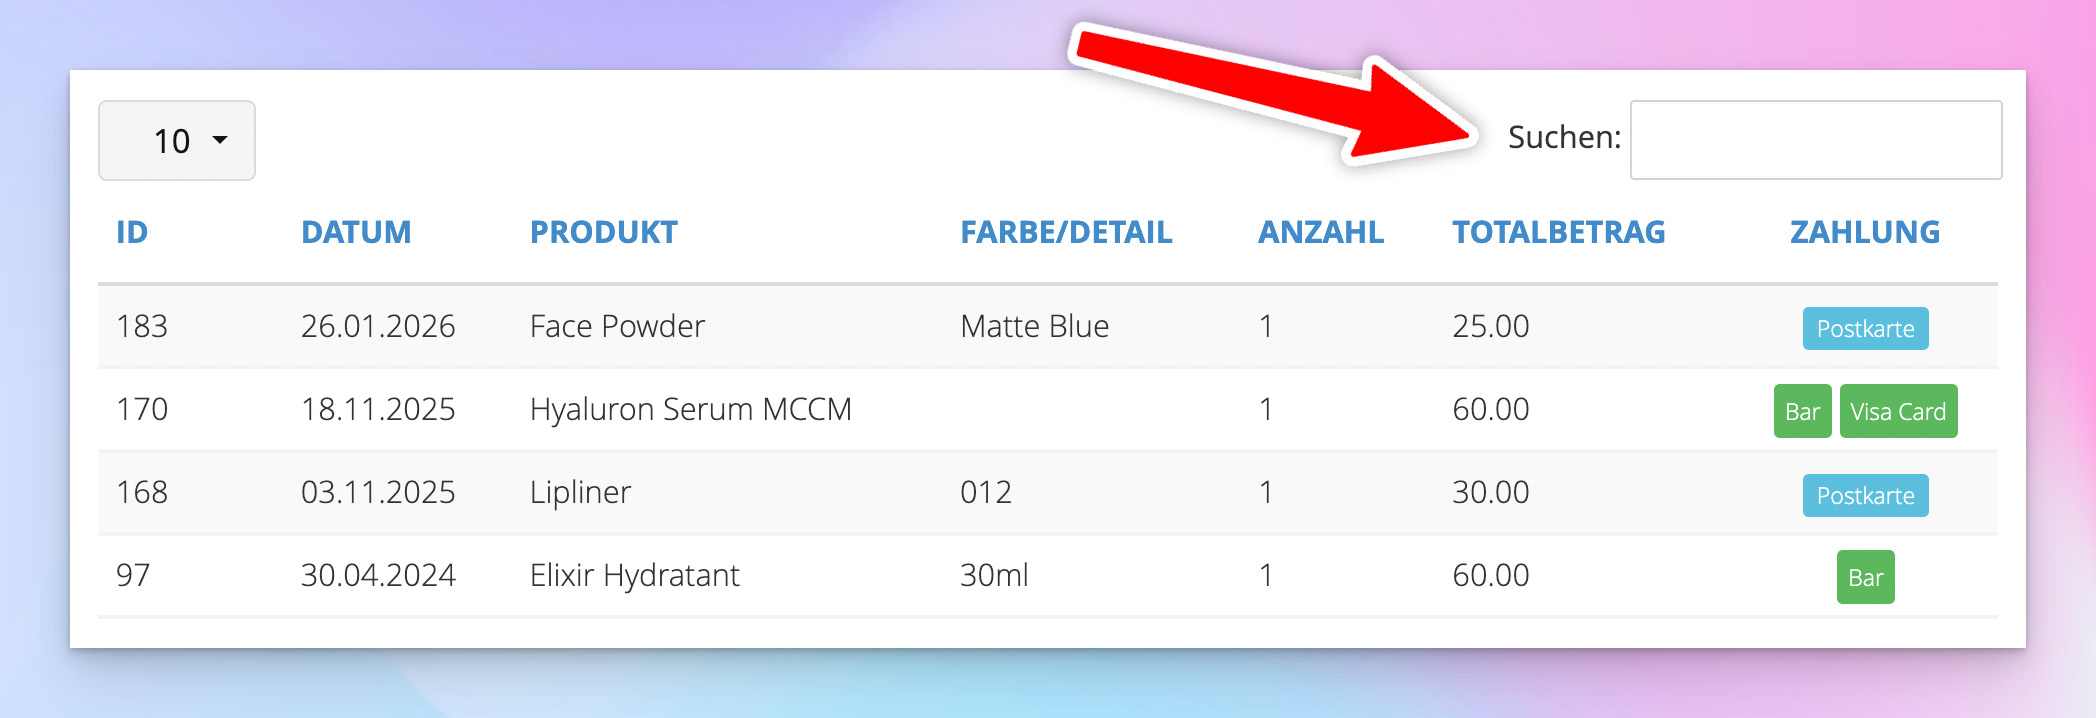Sort by the Zahlung column header
This screenshot has height=718, width=2096.
[1864, 232]
